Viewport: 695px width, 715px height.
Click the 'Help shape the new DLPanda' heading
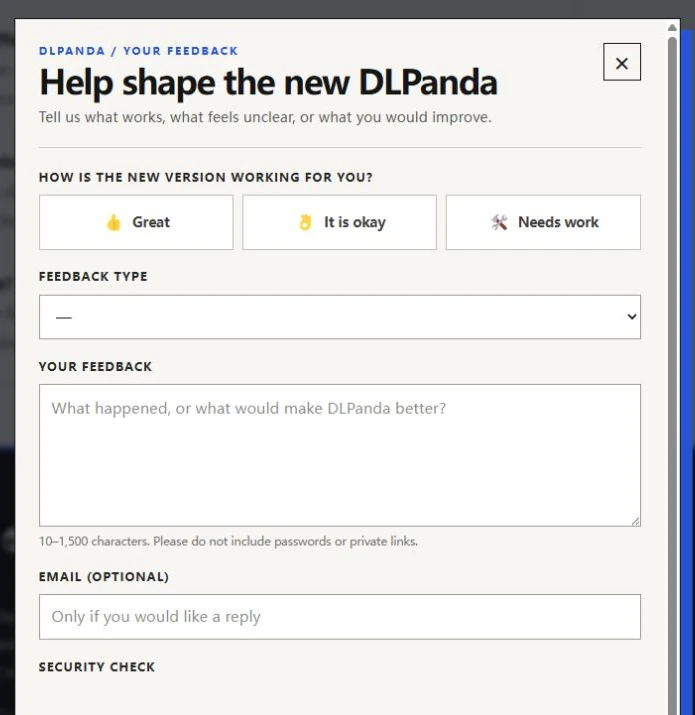268,83
